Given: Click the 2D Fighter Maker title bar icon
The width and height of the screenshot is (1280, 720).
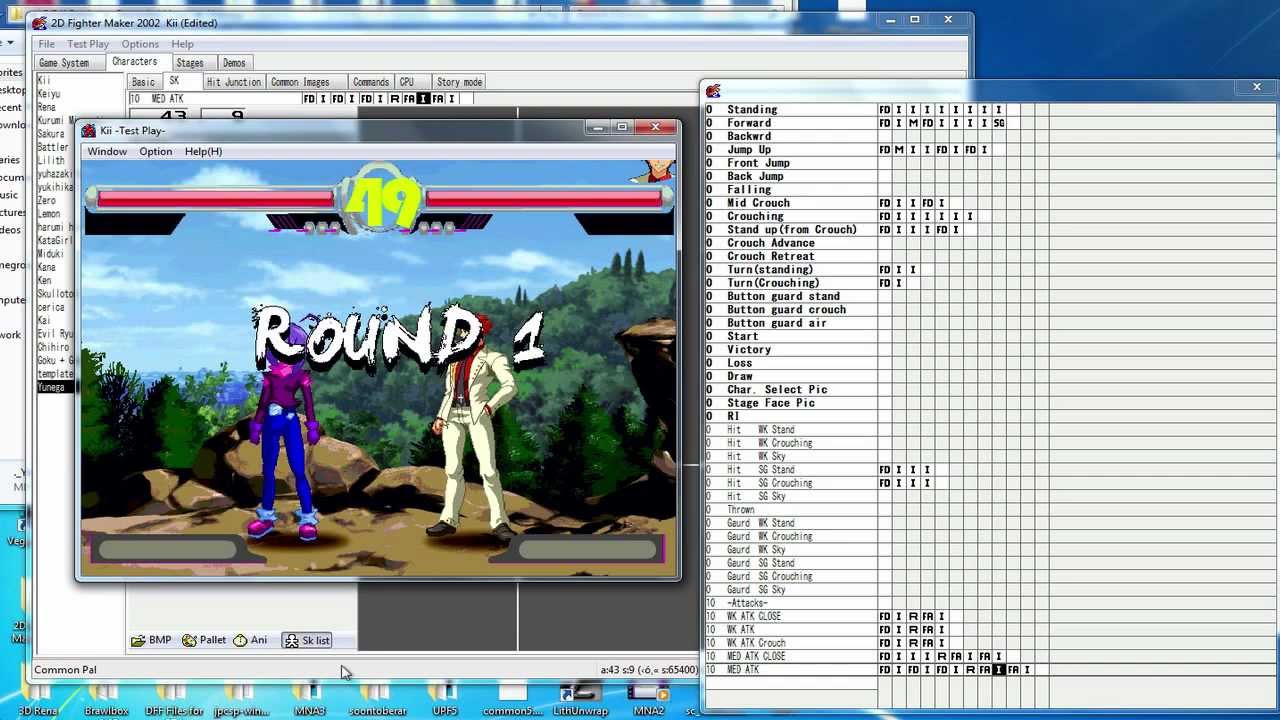Looking at the screenshot, I should 39,23.
